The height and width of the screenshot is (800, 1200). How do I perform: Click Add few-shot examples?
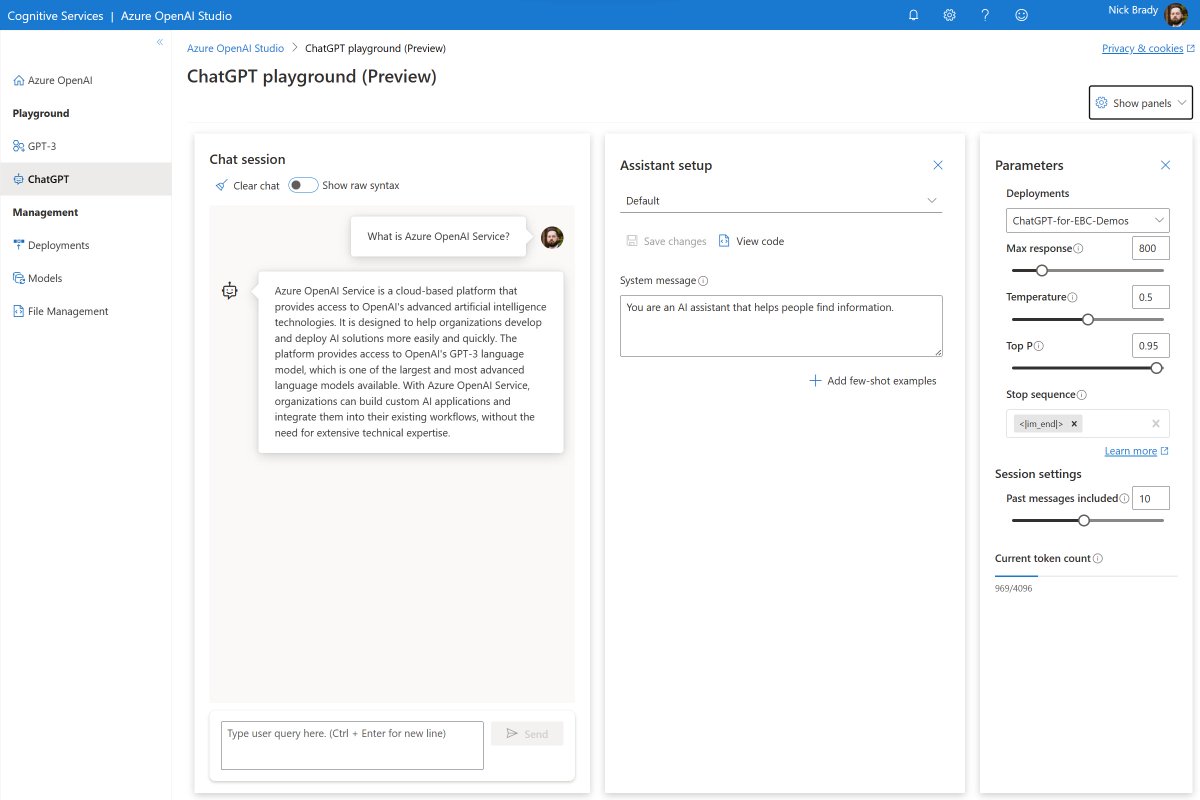[x=873, y=380]
